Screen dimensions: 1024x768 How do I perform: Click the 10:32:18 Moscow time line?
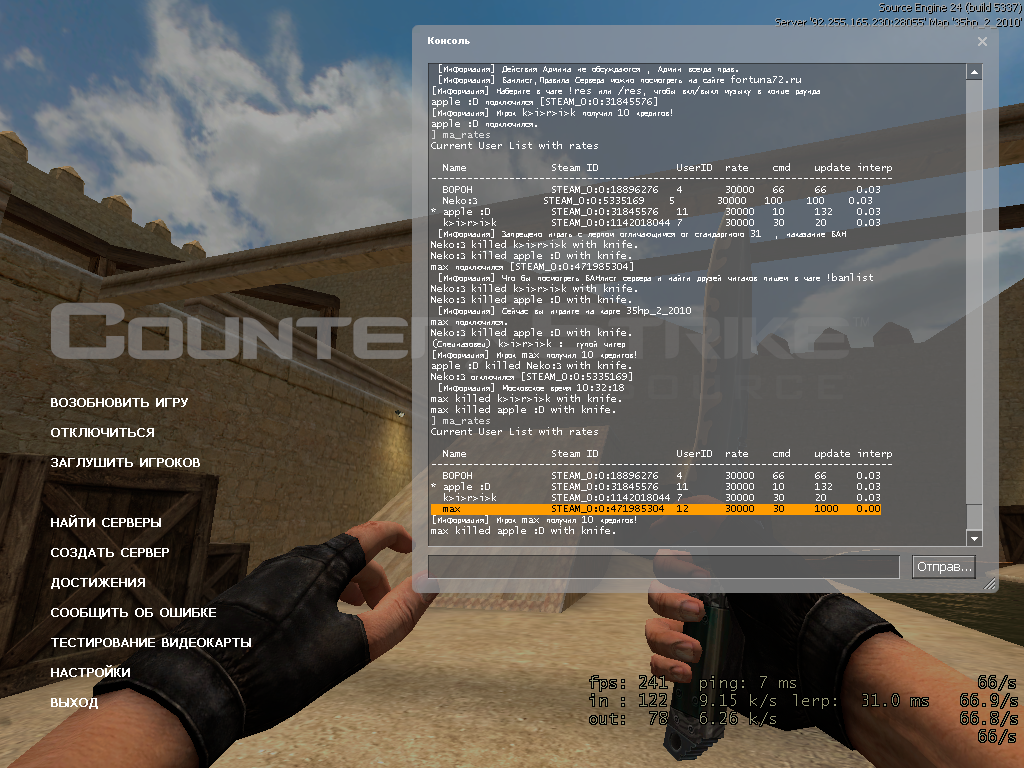click(531, 388)
